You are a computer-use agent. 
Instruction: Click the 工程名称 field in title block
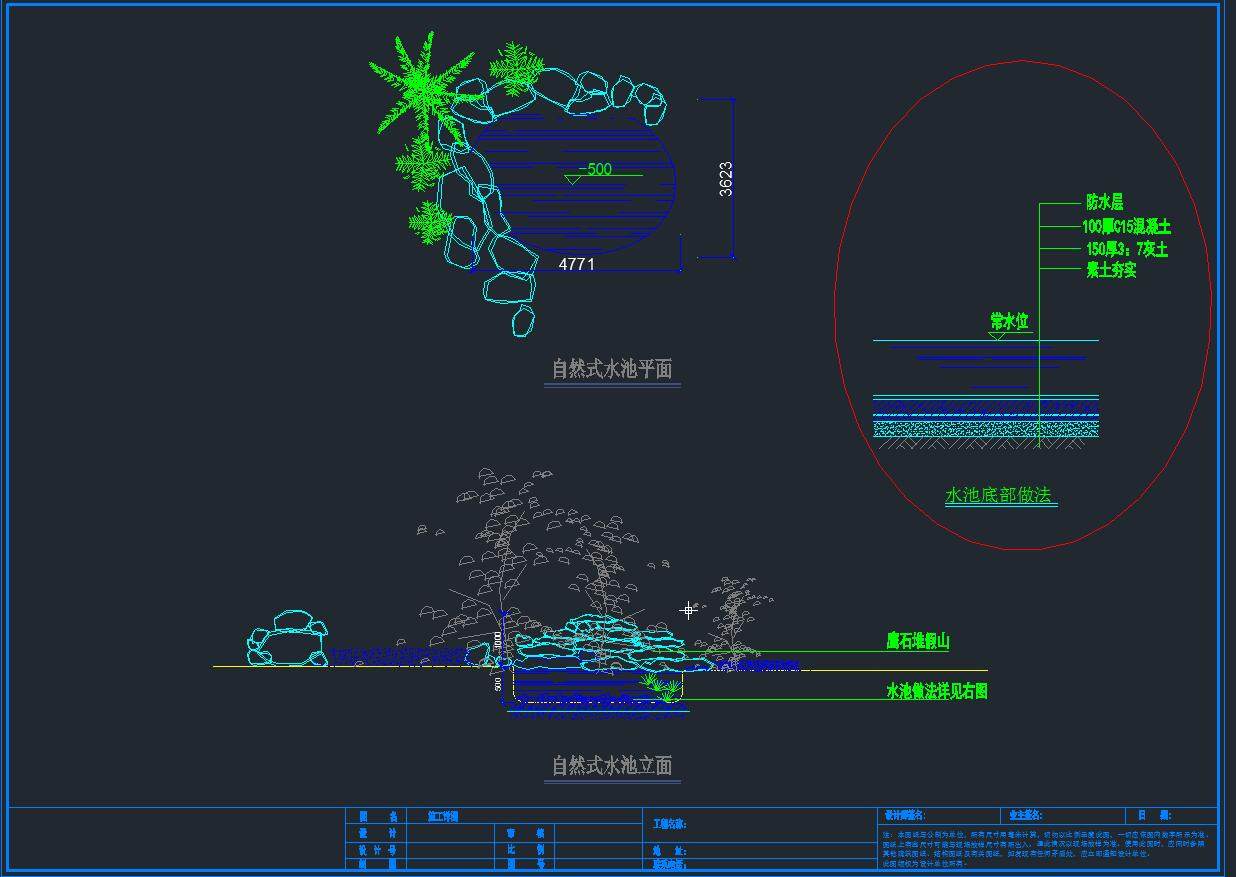(670, 825)
